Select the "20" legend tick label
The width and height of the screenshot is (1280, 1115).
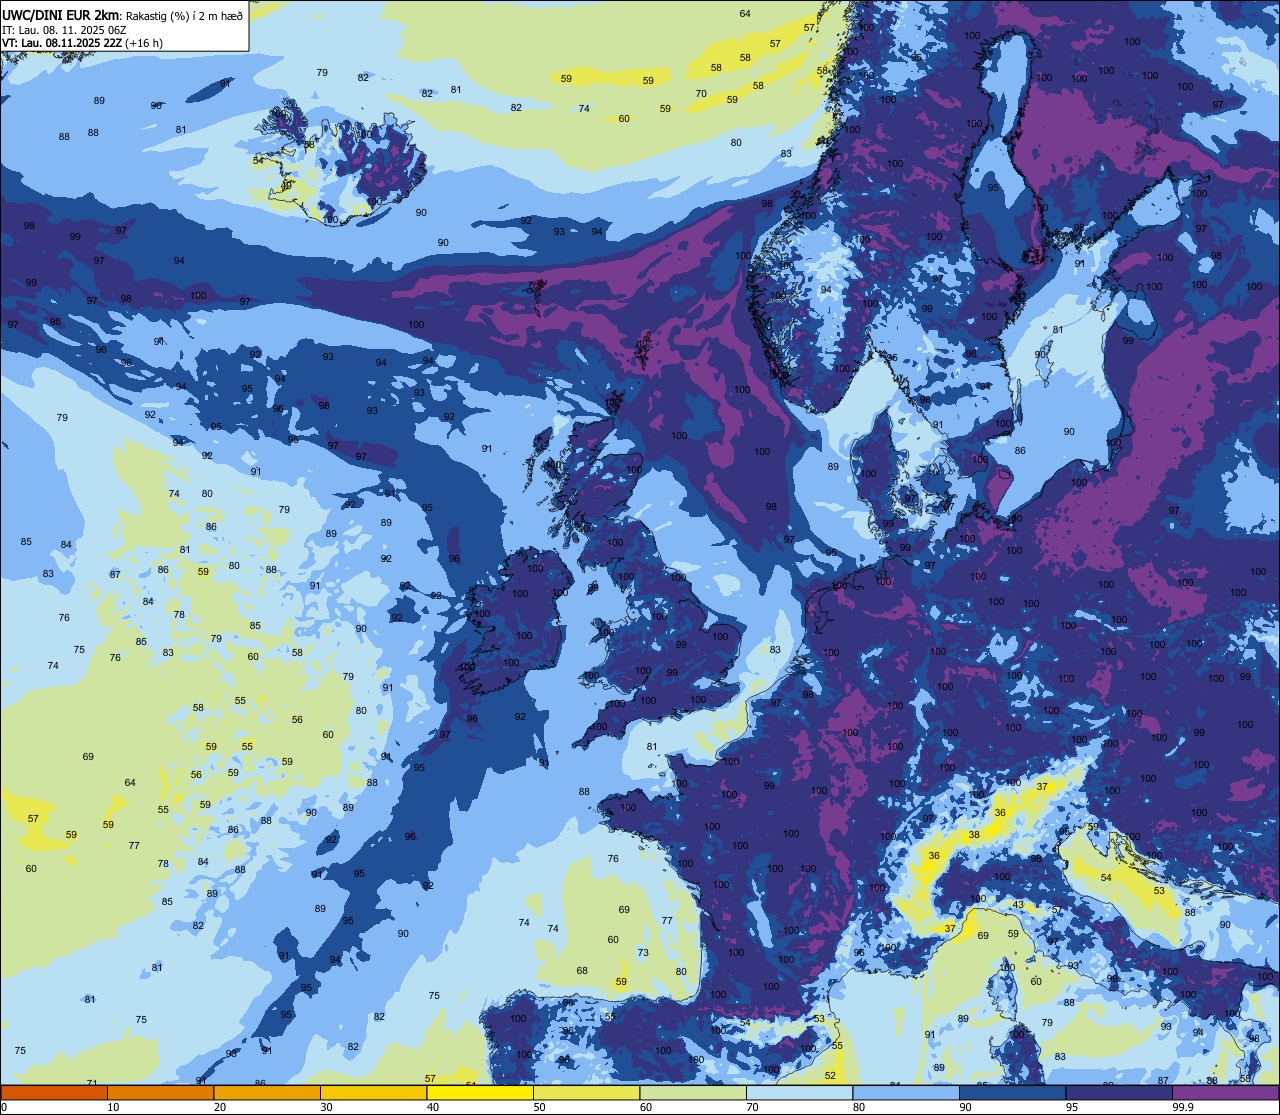[220, 1107]
